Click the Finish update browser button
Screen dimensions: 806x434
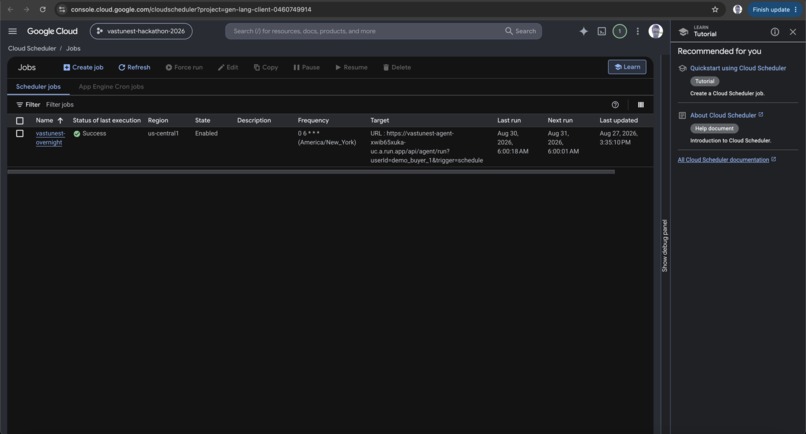click(x=774, y=9)
